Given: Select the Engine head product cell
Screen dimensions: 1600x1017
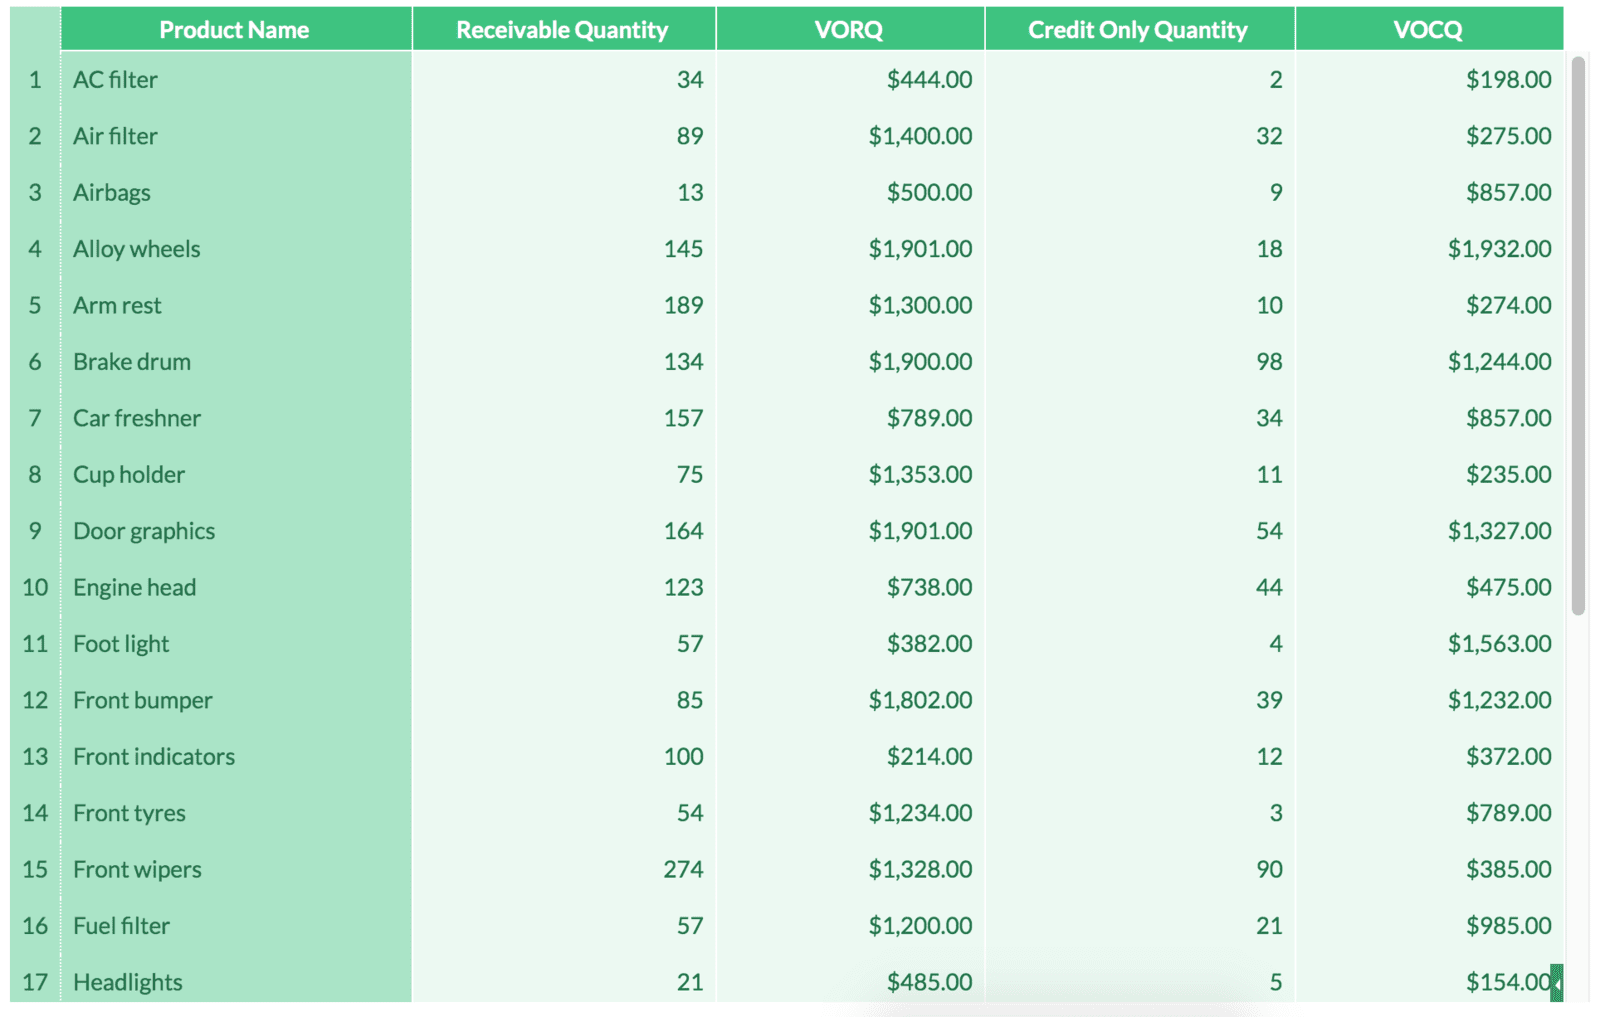Looking at the screenshot, I should tap(236, 588).
